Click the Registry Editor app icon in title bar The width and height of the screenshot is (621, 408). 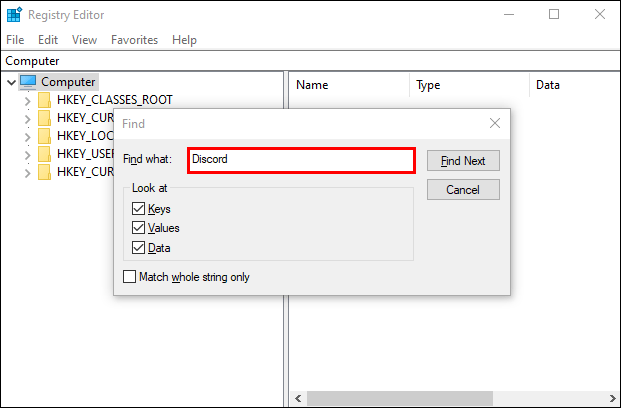(x=14, y=15)
